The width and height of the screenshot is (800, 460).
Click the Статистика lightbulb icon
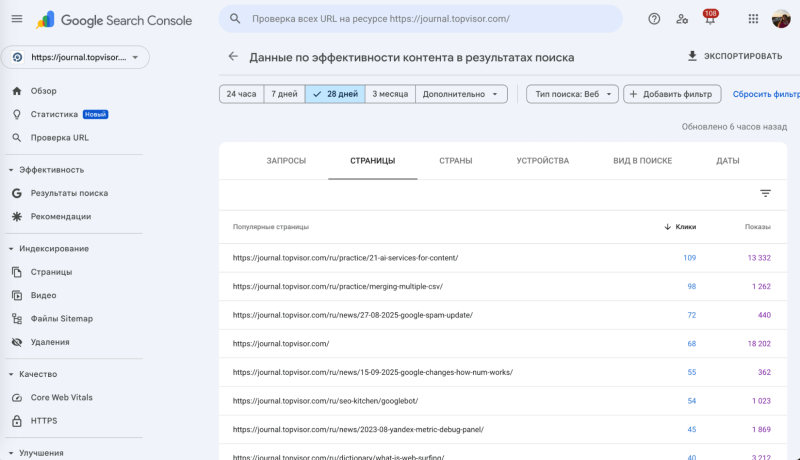(x=17, y=114)
